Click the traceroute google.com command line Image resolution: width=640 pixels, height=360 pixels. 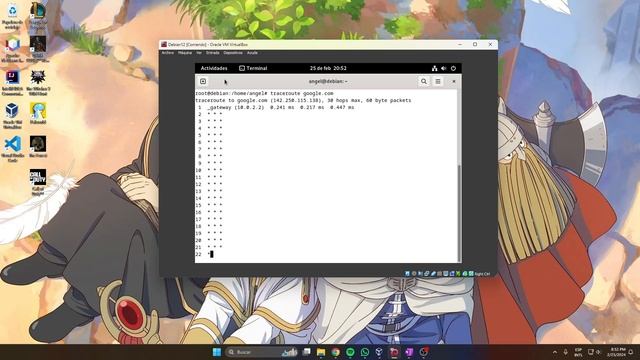tap(264, 93)
